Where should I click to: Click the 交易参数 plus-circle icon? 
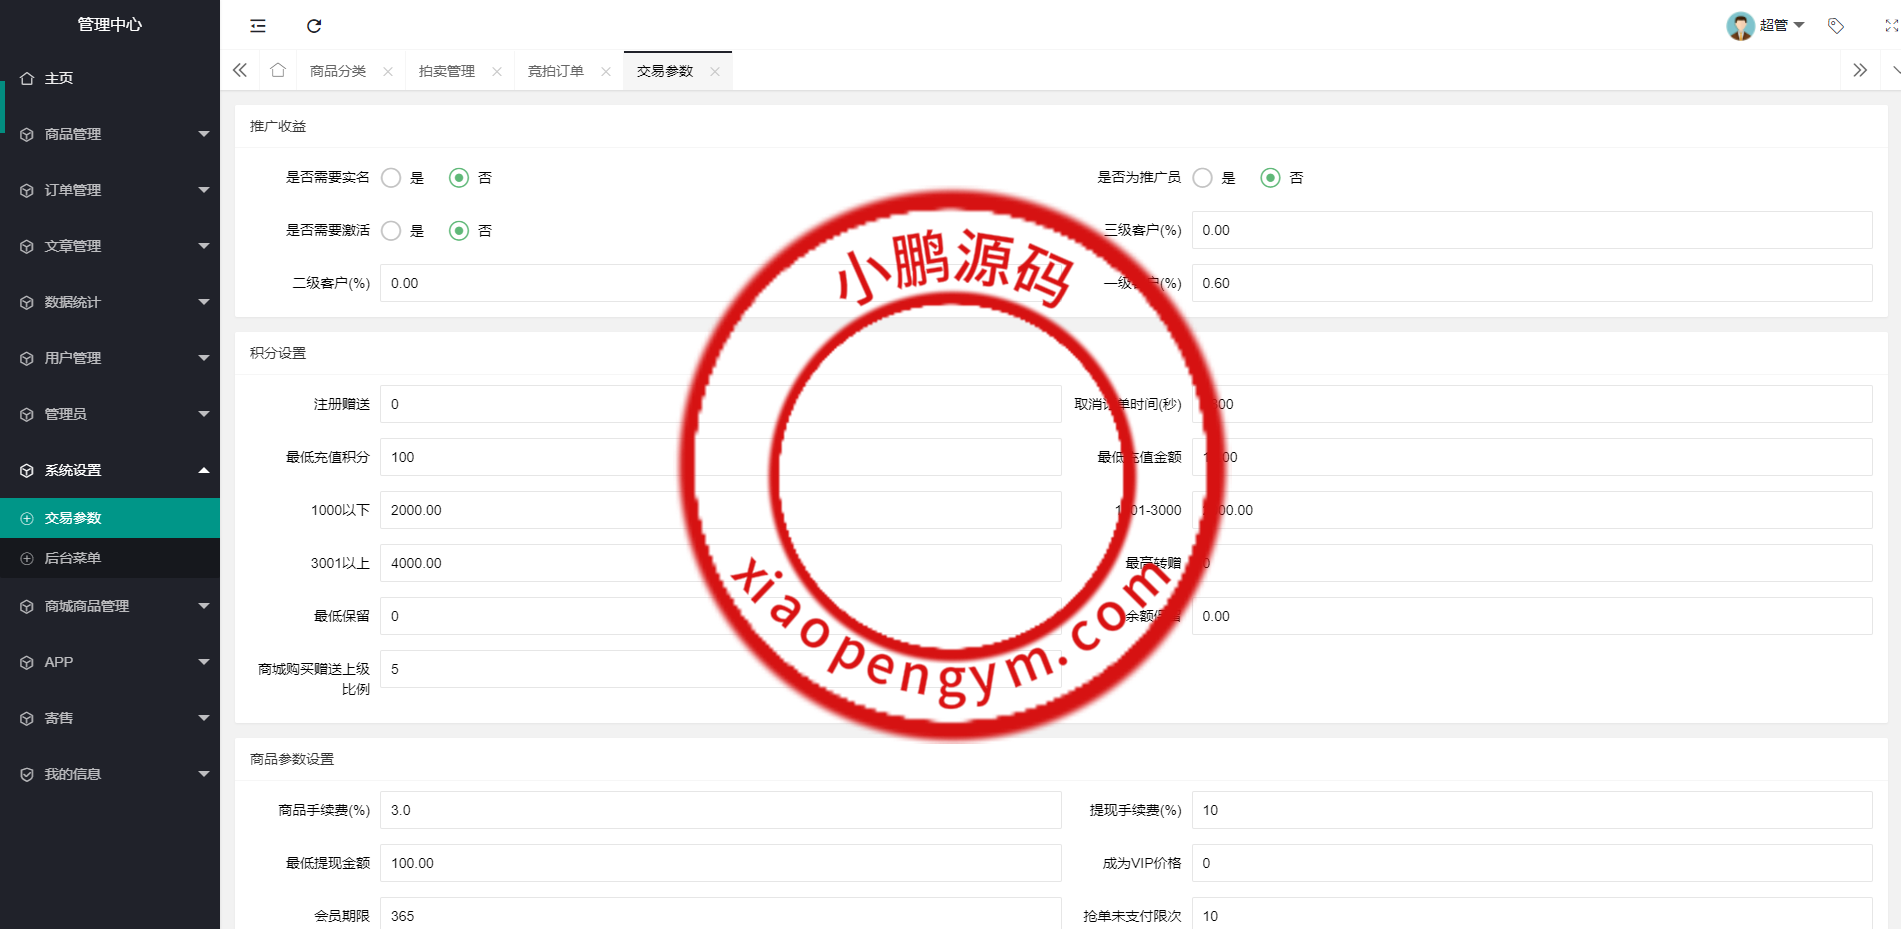tap(27, 518)
